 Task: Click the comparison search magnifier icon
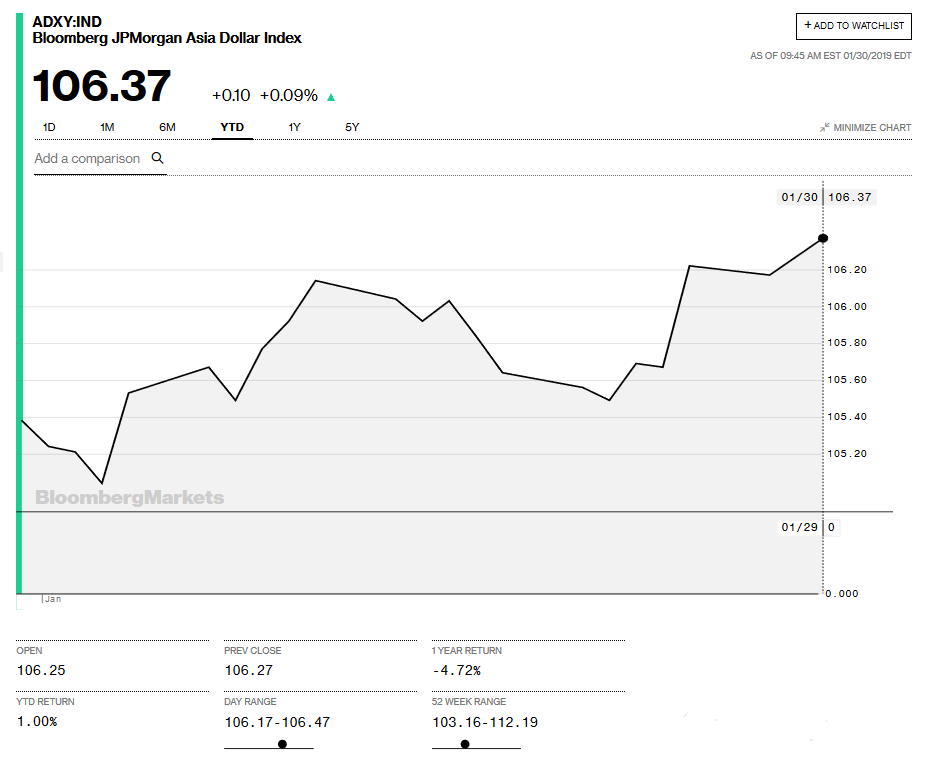157,158
